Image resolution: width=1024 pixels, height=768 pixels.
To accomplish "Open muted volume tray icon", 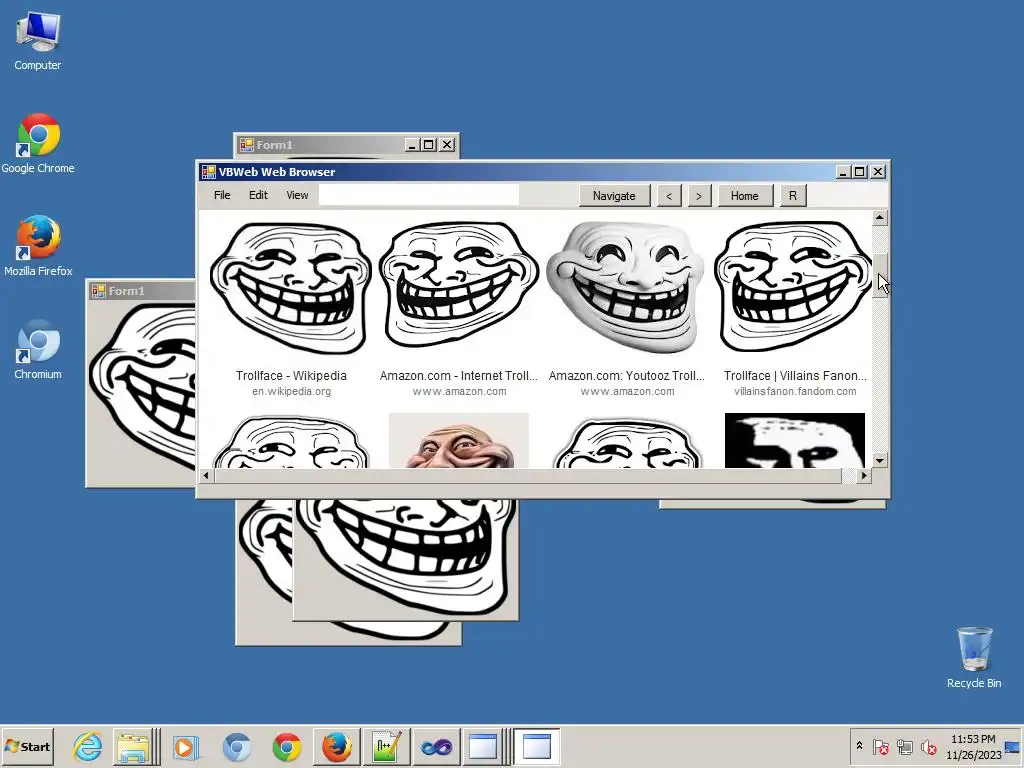I will [928, 746].
